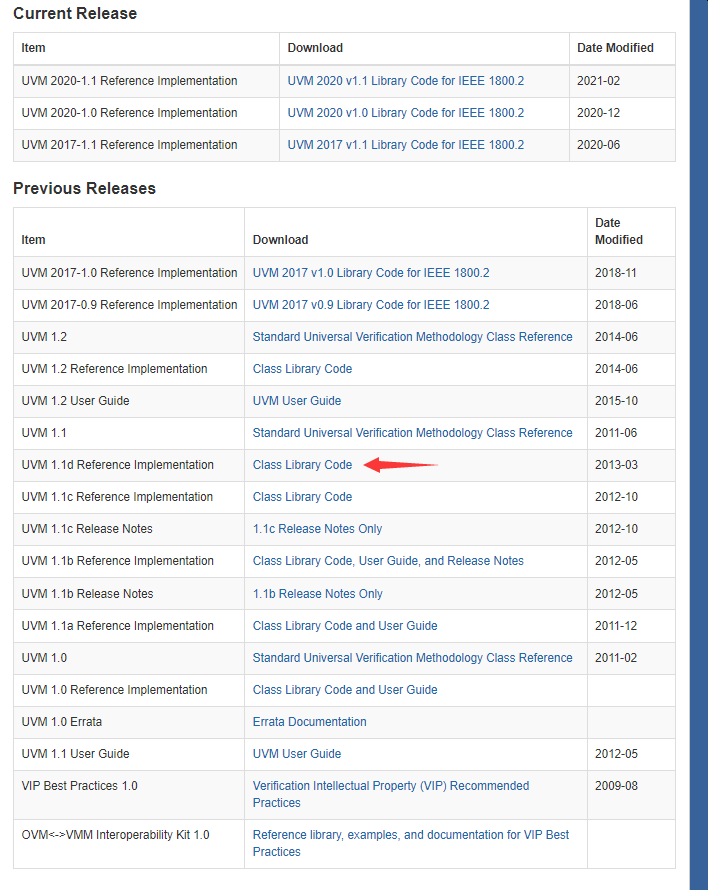The height and width of the screenshot is (890, 708).
Task: Select 'UVM 2017-0.9 Reference Implementation' item text
Action: point(129,305)
